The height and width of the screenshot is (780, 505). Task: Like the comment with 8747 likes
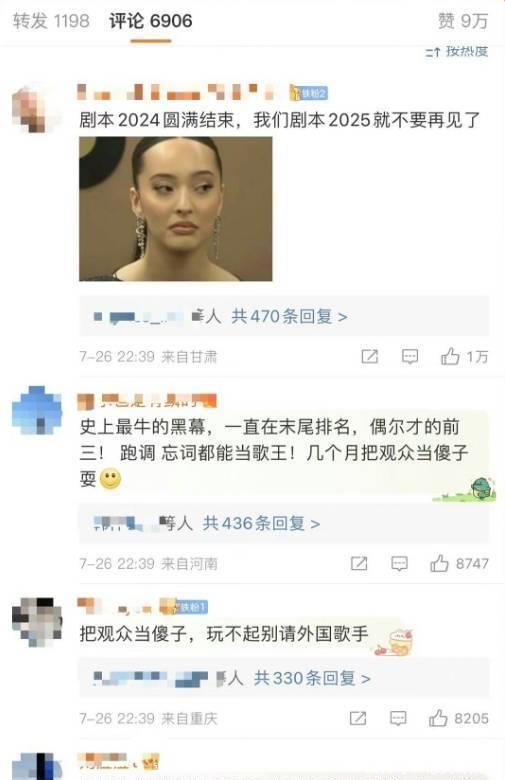[439, 564]
